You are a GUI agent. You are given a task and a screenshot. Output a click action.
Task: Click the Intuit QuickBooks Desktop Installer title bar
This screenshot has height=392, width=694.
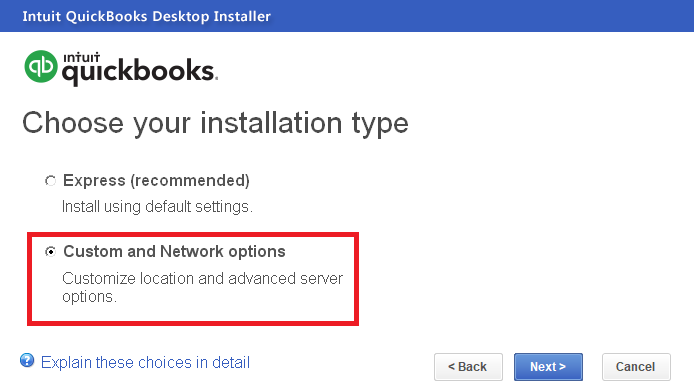(347, 16)
